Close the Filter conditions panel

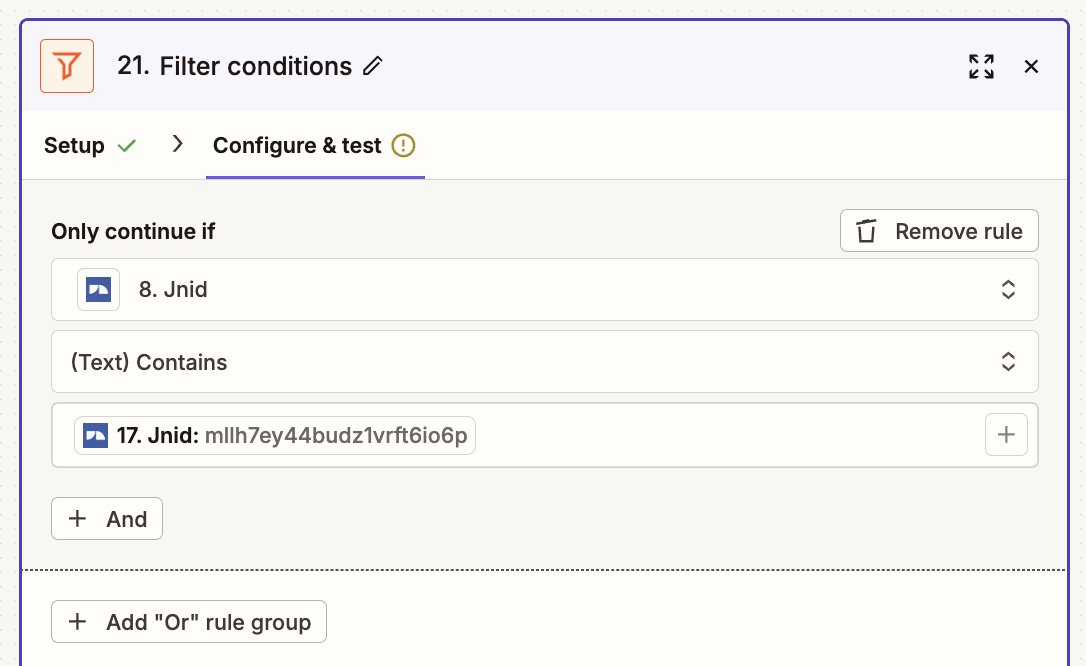coord(1031,67)
